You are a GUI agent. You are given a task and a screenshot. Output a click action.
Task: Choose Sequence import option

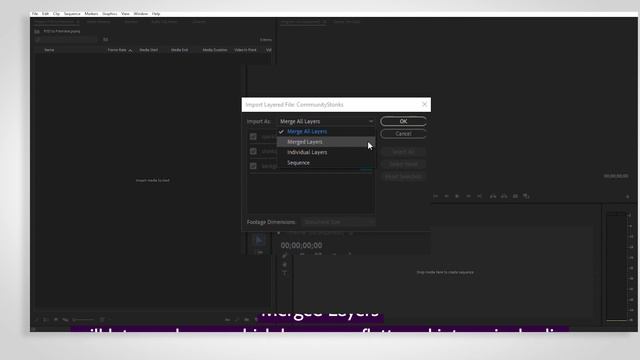click(x=326, y=163)
